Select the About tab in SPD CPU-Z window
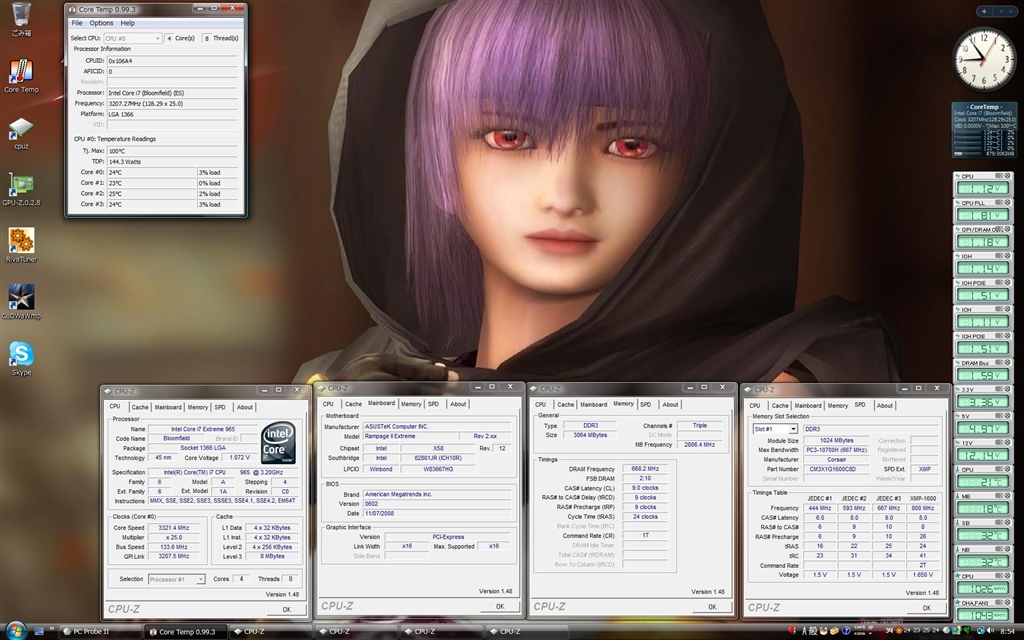This screenshot has height=640, width=1024. point(885,405)
